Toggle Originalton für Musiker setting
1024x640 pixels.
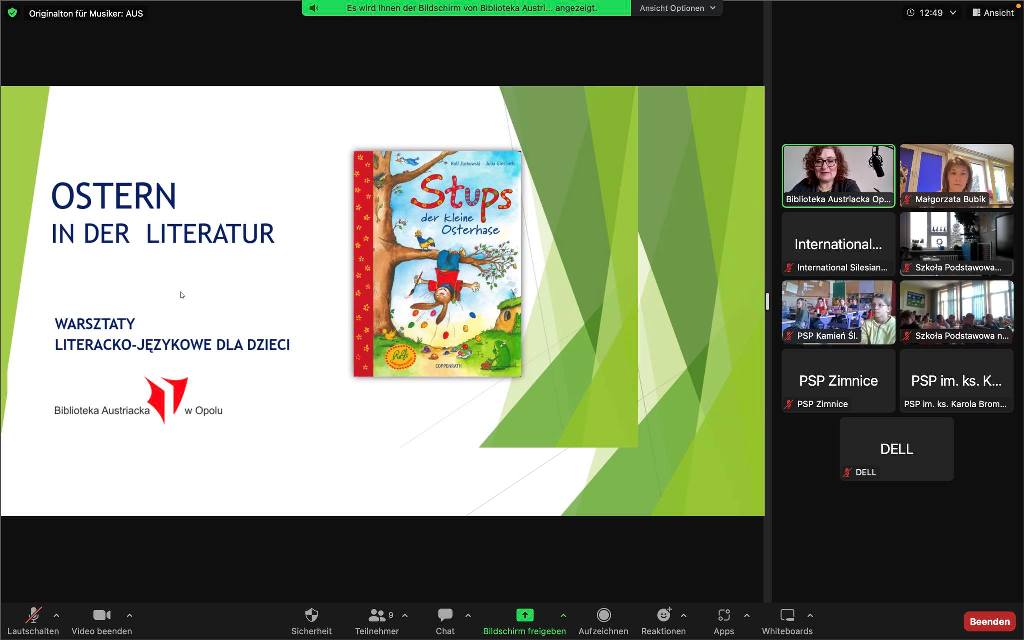coord(85,13)
